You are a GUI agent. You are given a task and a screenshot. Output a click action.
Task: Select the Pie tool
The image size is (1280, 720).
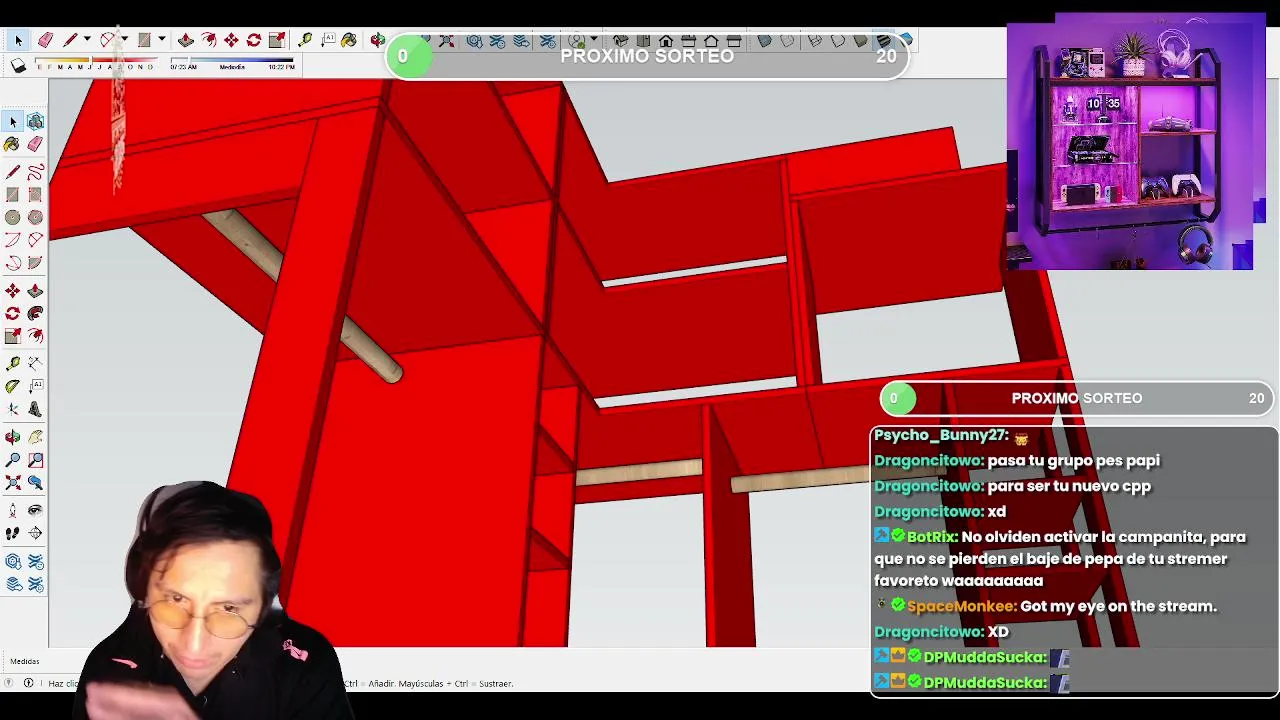pos(35,264)
